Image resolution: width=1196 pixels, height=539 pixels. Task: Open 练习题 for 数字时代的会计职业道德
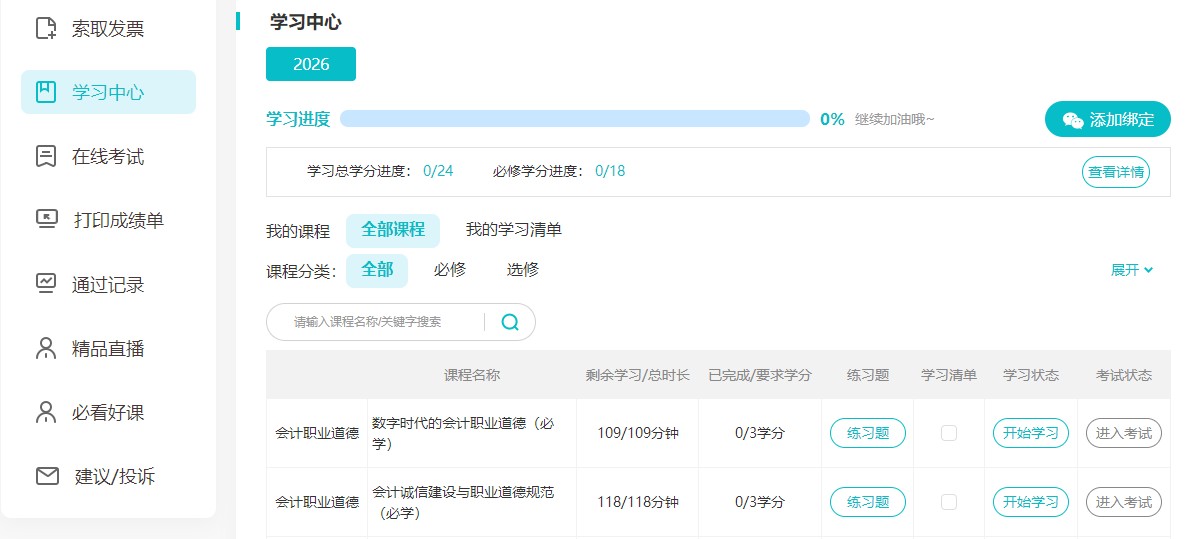[868, 433]
